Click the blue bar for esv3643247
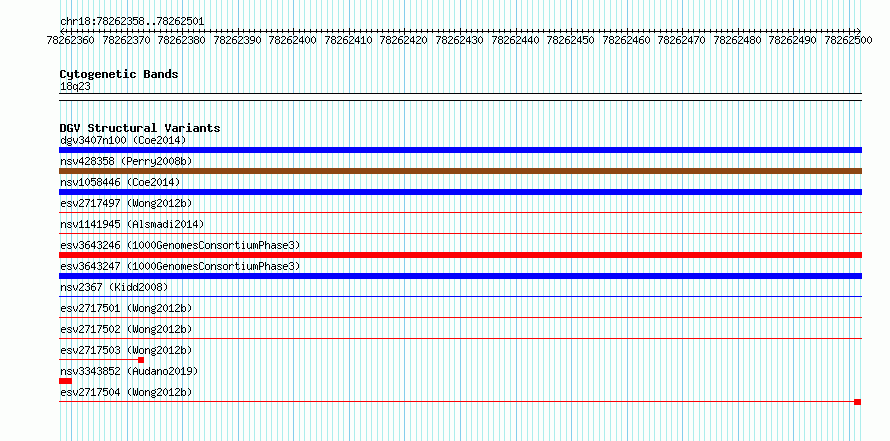890x441 pixels. (x=460, y=276)
